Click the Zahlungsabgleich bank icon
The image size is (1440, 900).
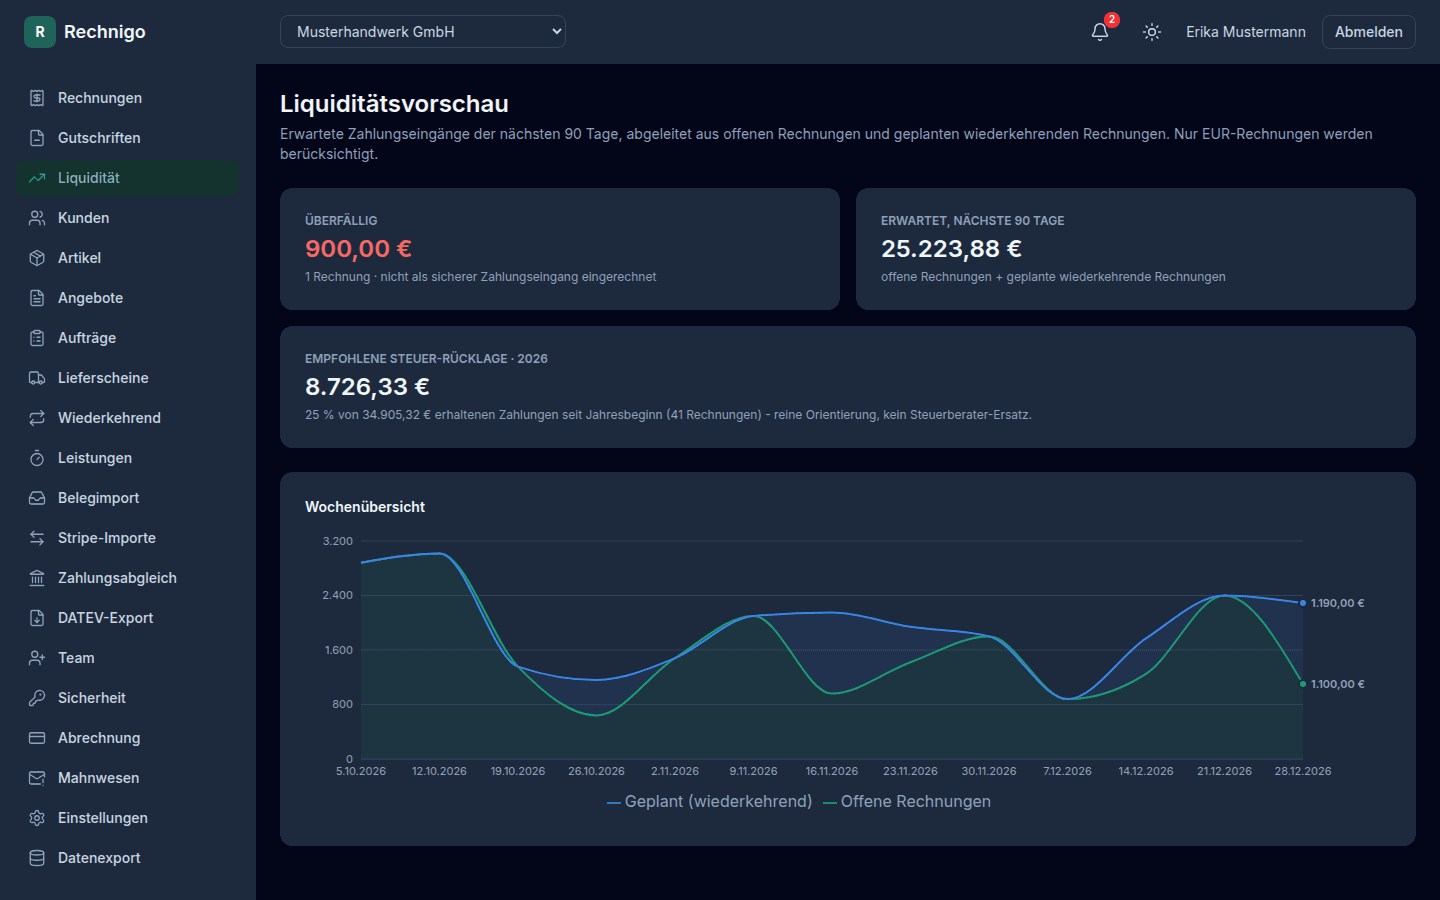[x=37, y=578]
